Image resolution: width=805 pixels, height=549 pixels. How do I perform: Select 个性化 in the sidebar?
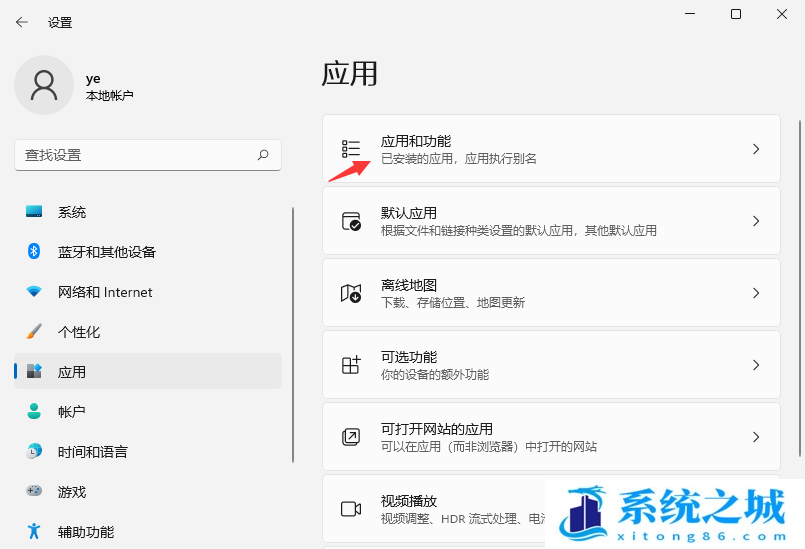[148, 331]
